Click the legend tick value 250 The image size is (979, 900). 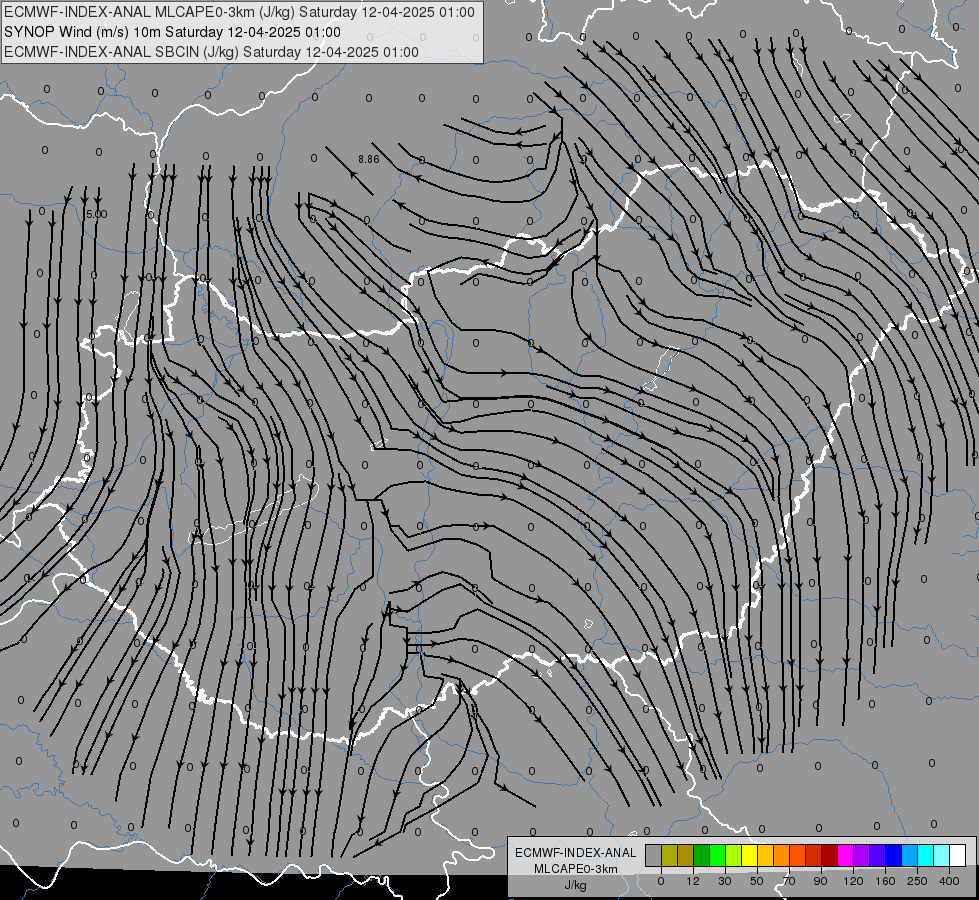click(917, 881)
